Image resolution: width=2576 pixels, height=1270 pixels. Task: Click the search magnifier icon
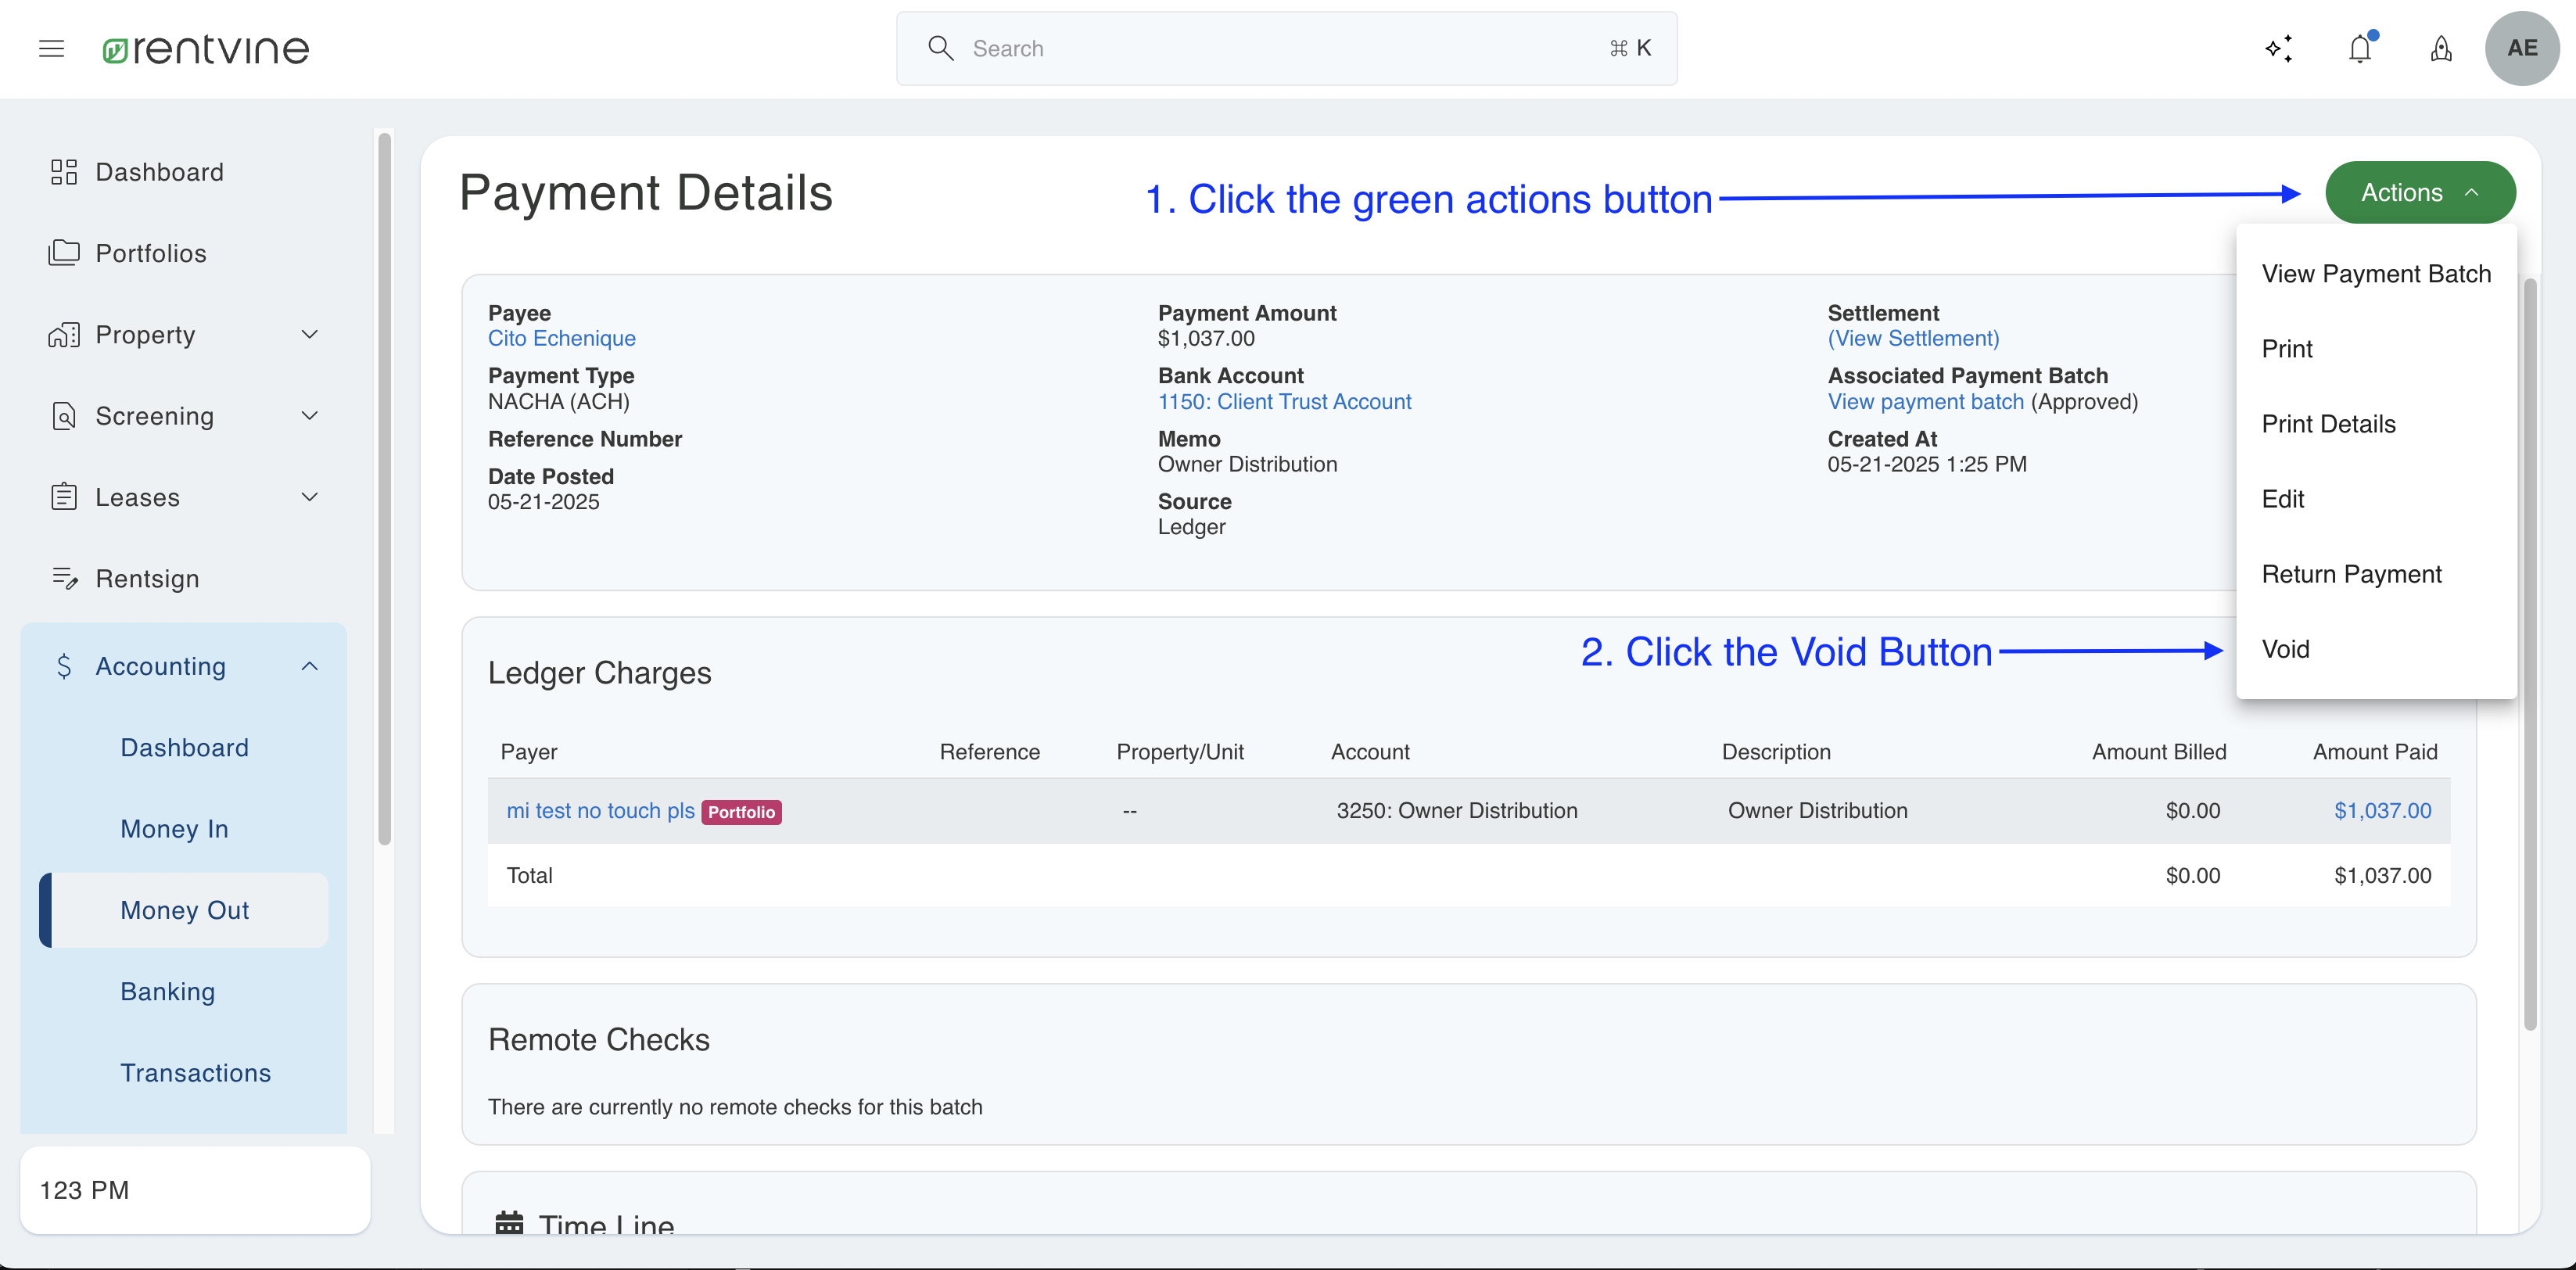(x=940, y=48)
